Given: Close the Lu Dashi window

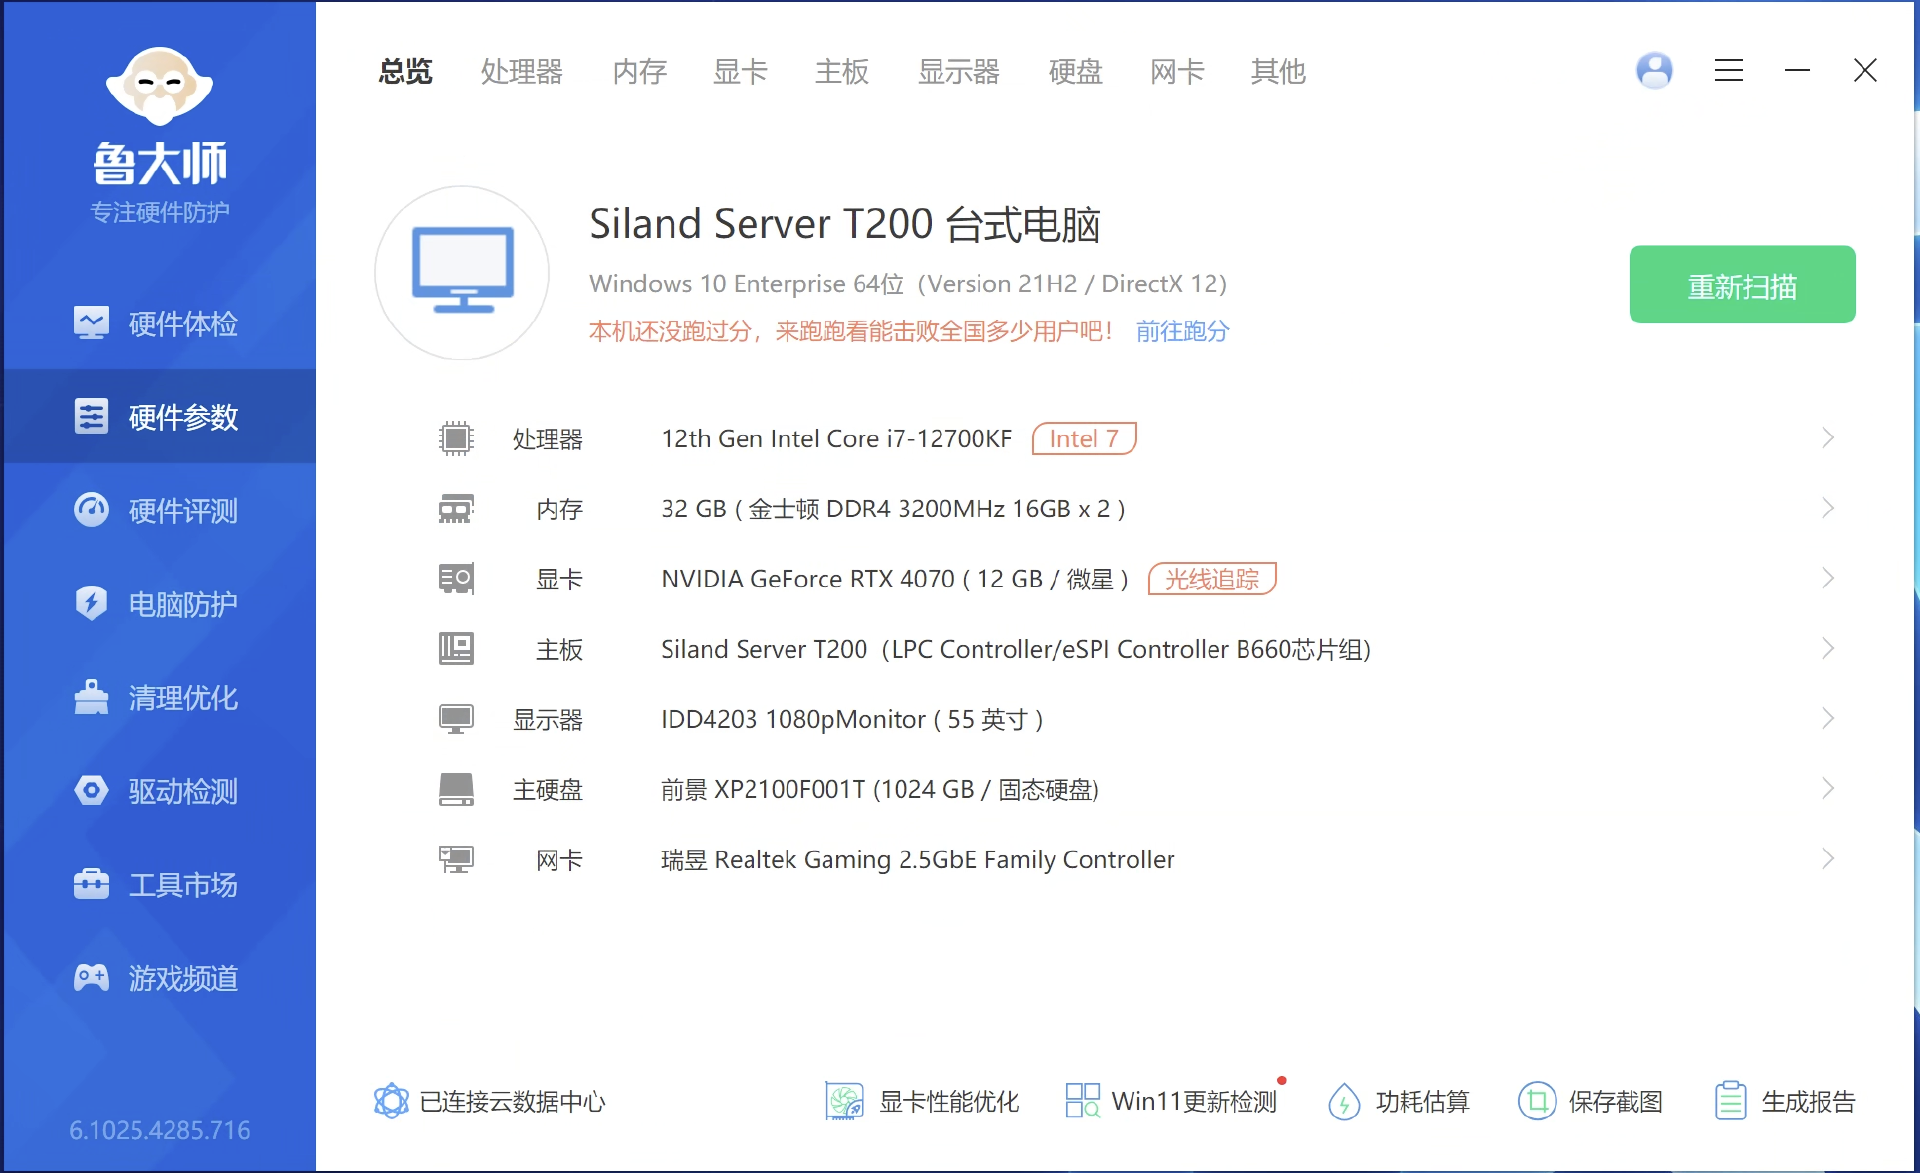Looking at the screenshot, I should point(1865,70).
